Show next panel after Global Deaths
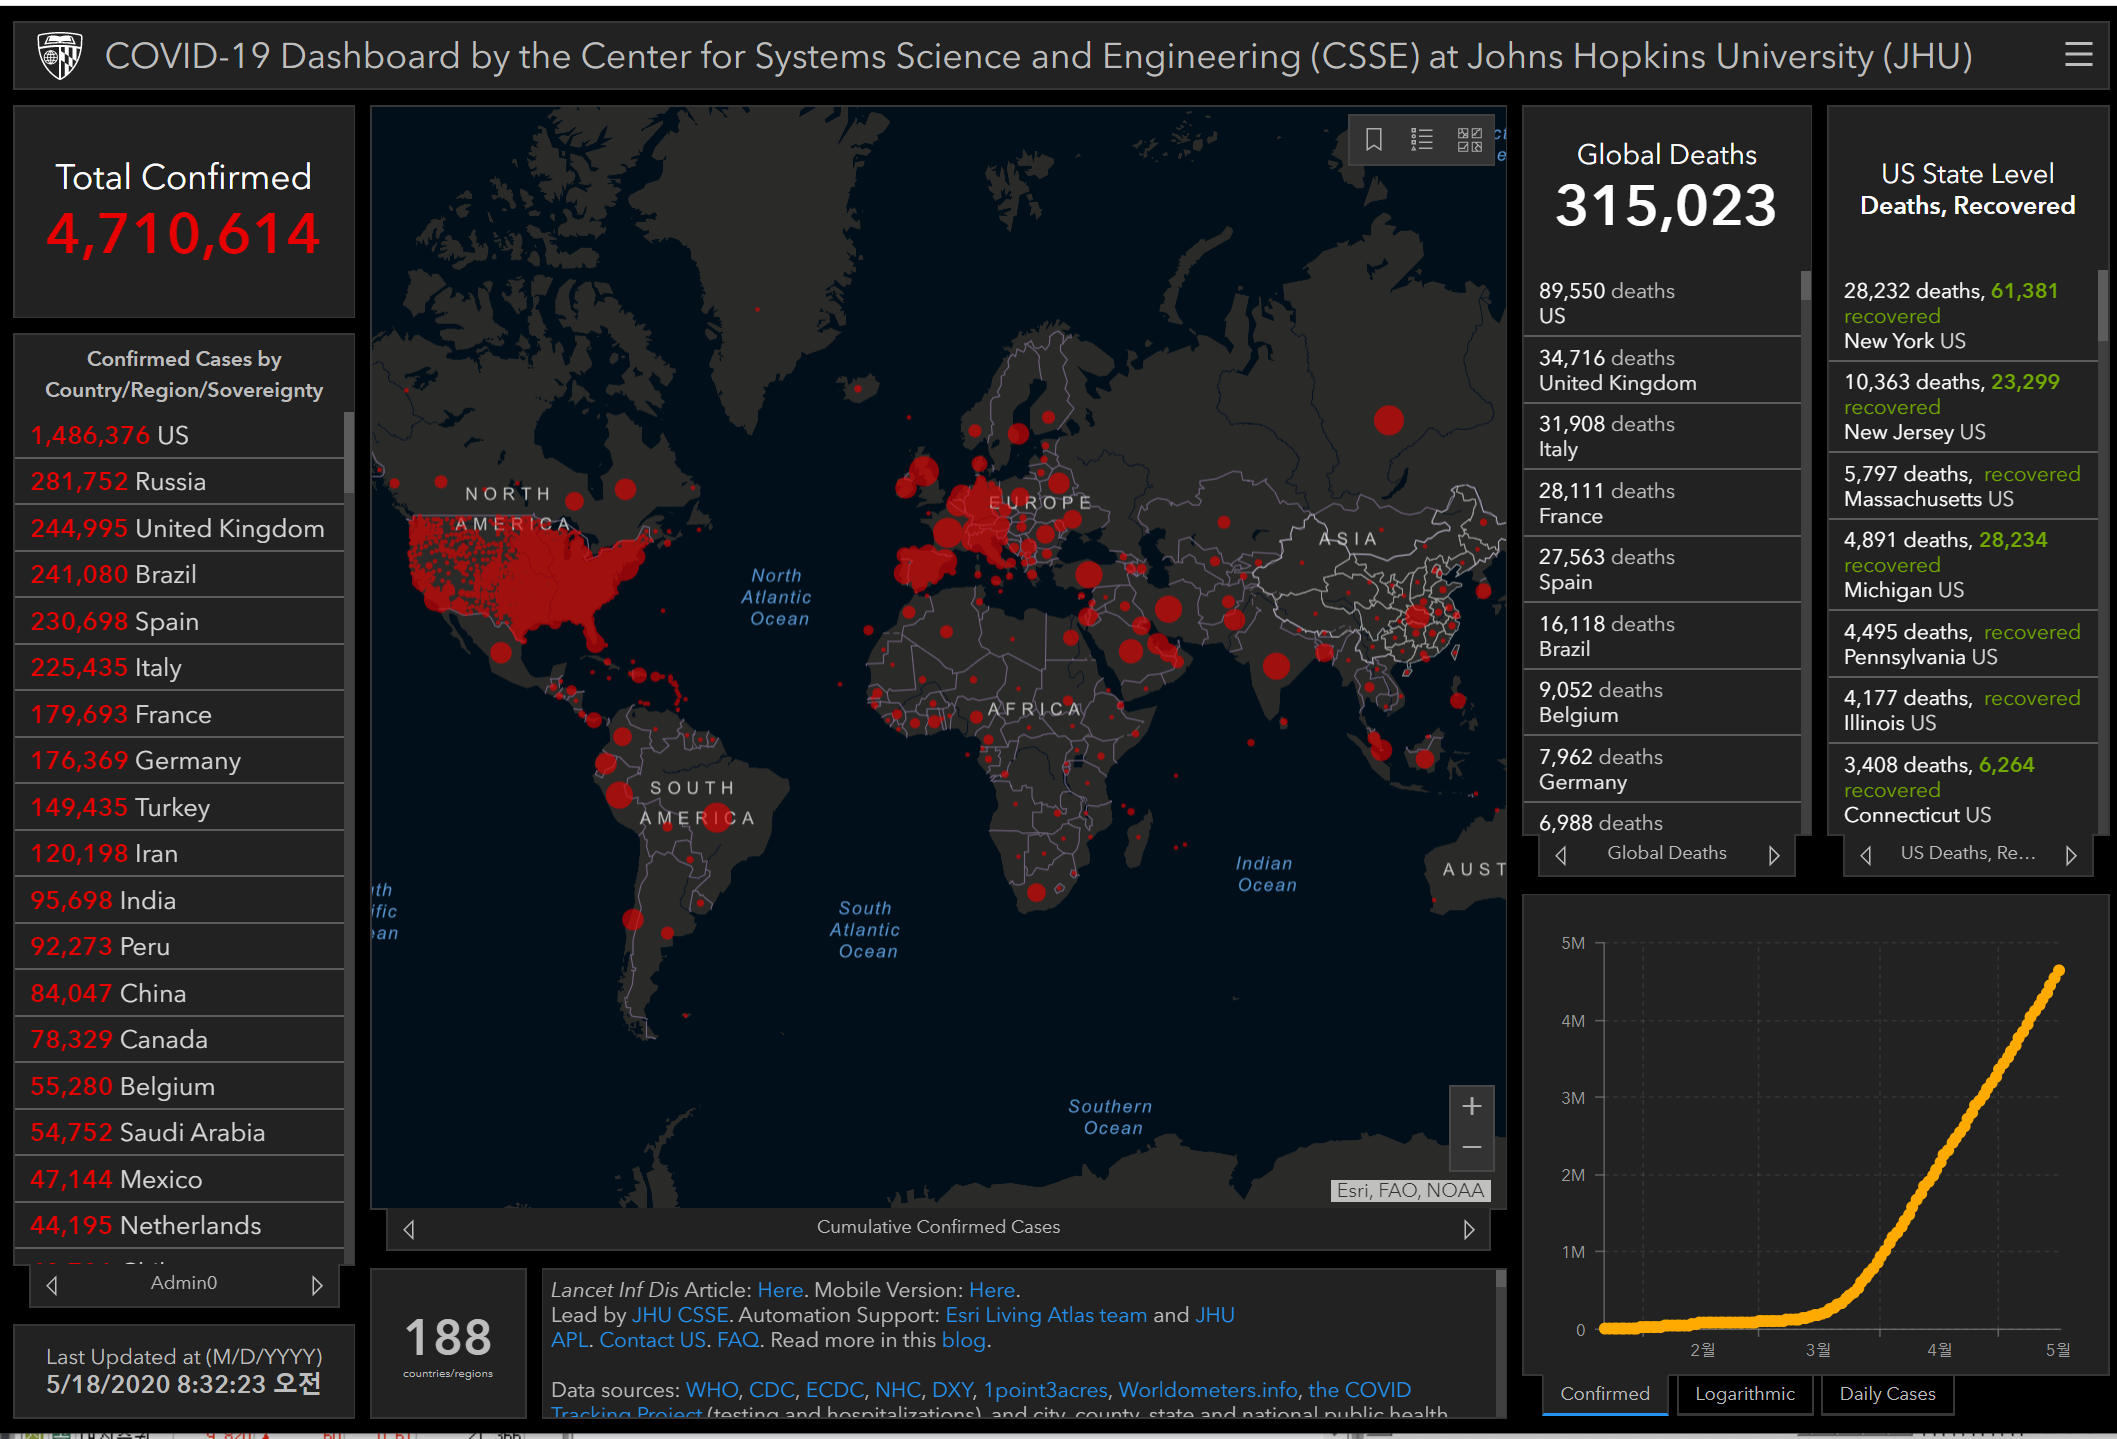 pos(1773,855)
